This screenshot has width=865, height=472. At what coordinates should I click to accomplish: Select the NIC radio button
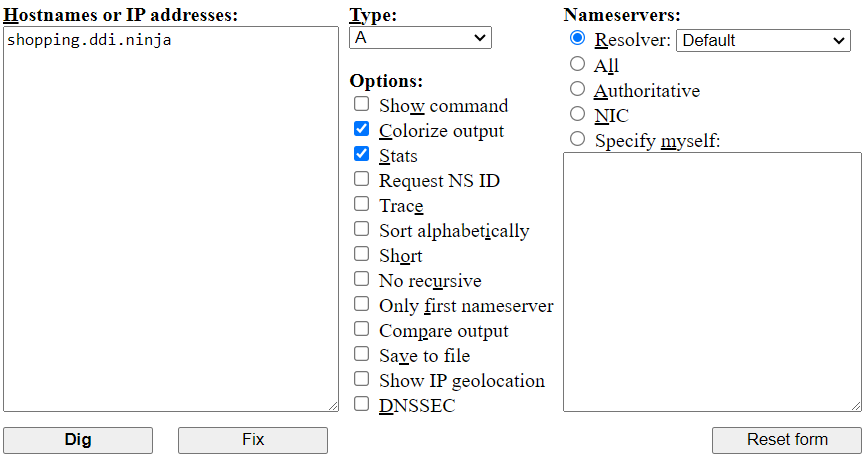(x=577, y=114)
